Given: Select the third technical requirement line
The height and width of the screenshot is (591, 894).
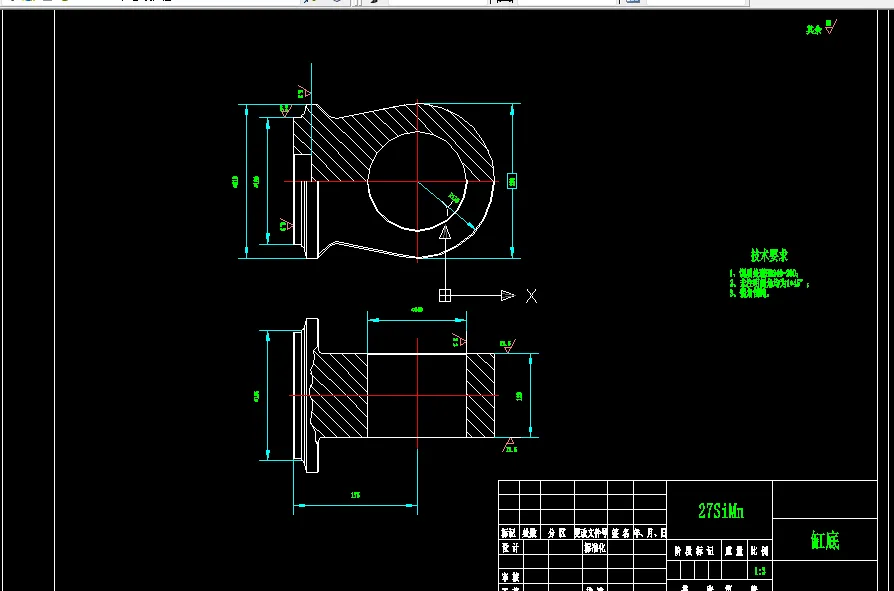Looking at the screenshot, I should click(749, 293).
